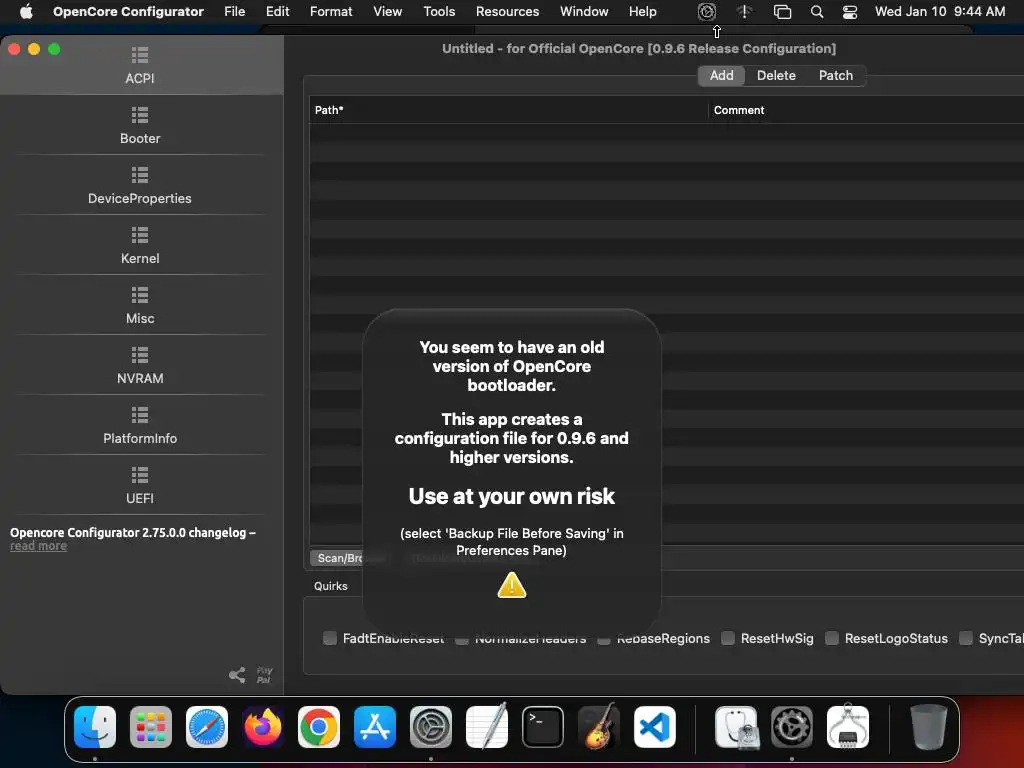Click the share icon in sidebar footer
Viewport: 1024px width, 768px height.
click(237, 675)
